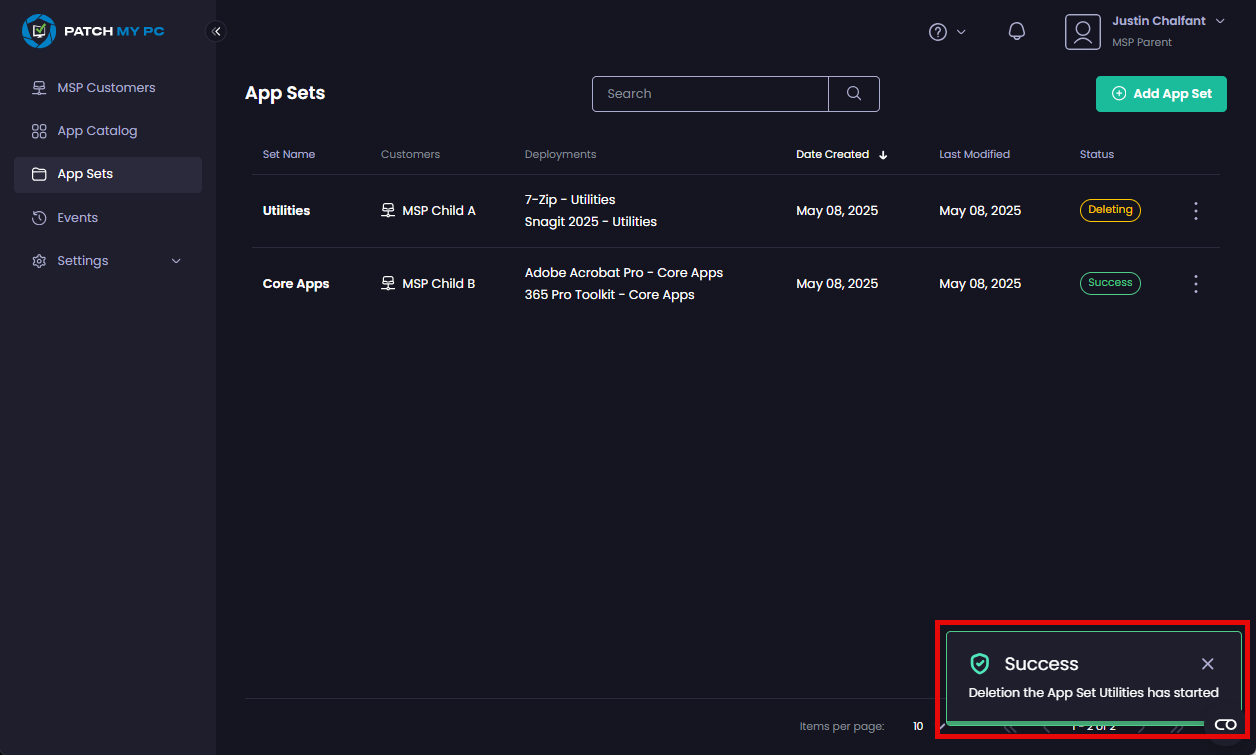Go to MSP Customers page
This screenshot has width=1256, height=755.
(106, 88)
